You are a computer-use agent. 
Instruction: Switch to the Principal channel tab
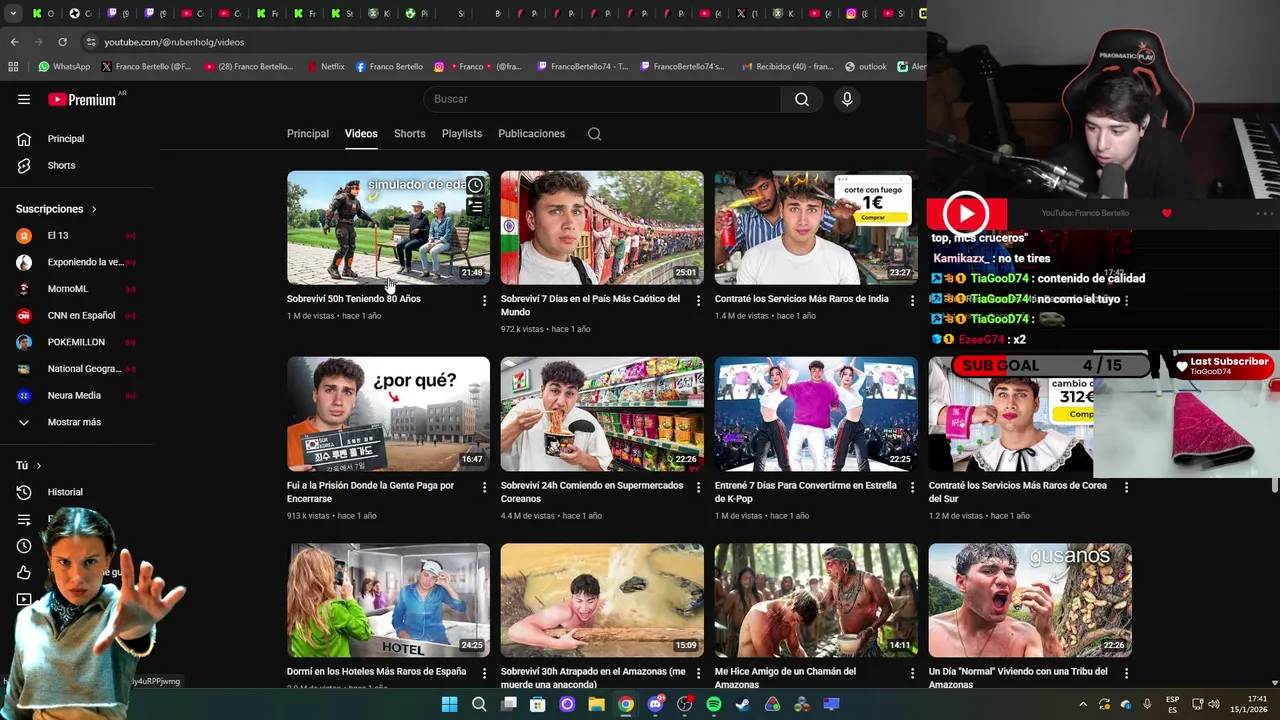click(308, 134)
